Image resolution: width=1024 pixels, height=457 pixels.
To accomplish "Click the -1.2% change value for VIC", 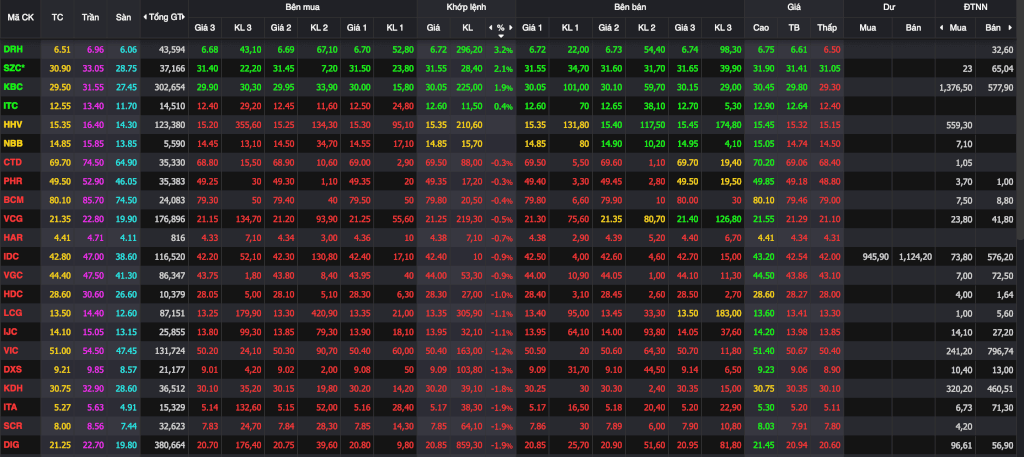I will [503, 351].
